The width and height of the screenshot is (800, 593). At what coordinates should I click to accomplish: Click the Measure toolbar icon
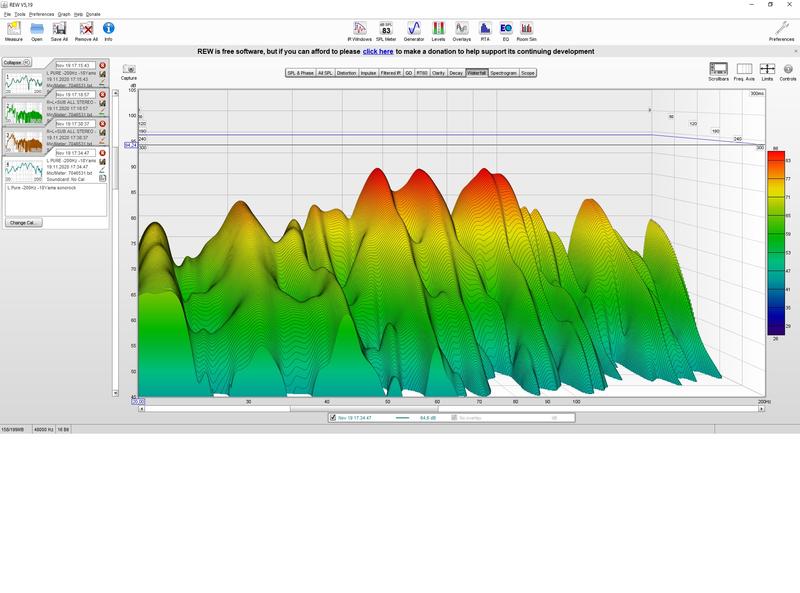(x=13, y=31)
